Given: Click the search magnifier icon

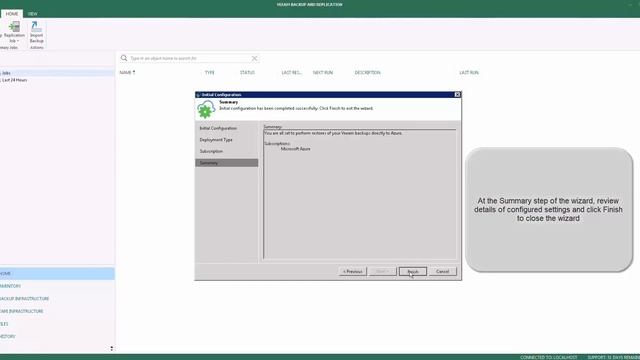Looking at the screenshot, I should (124, 58).
